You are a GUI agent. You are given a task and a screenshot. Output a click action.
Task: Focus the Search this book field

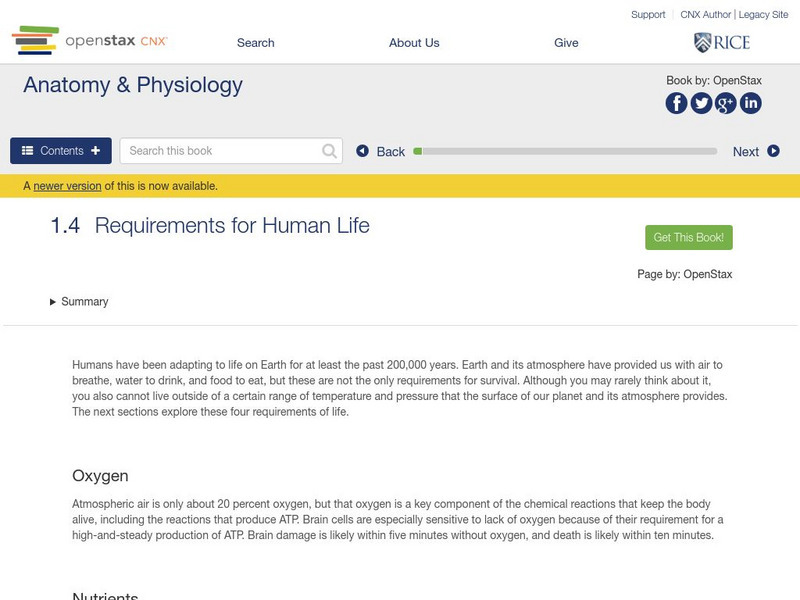pyautogui.click(x=231, y=151)
